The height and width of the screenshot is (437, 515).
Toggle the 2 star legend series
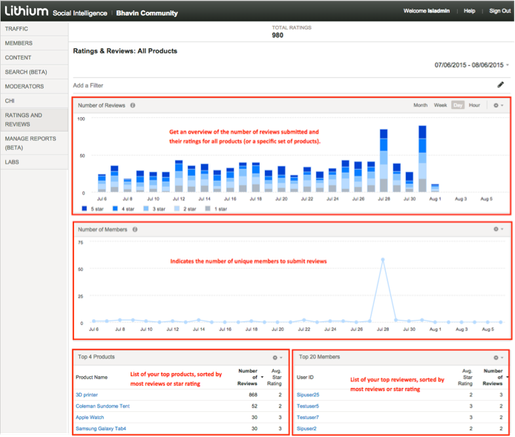click(185, 209)
